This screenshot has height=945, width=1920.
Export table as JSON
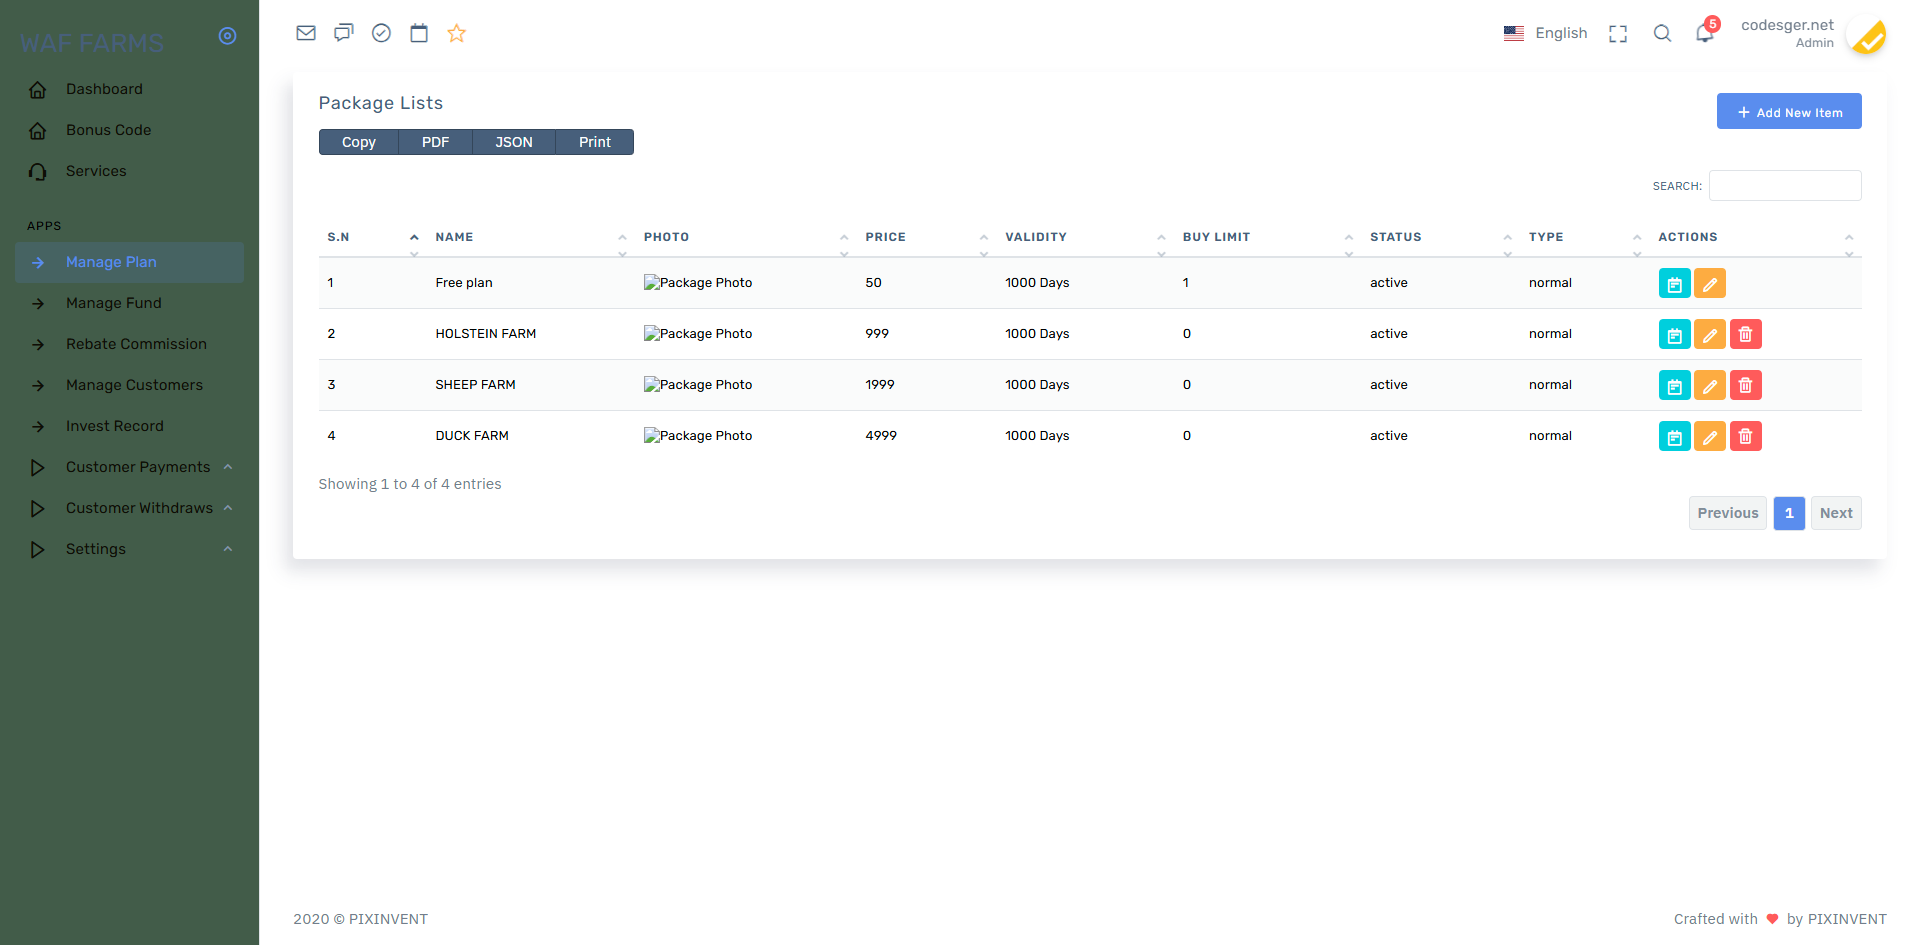[514, 142]
